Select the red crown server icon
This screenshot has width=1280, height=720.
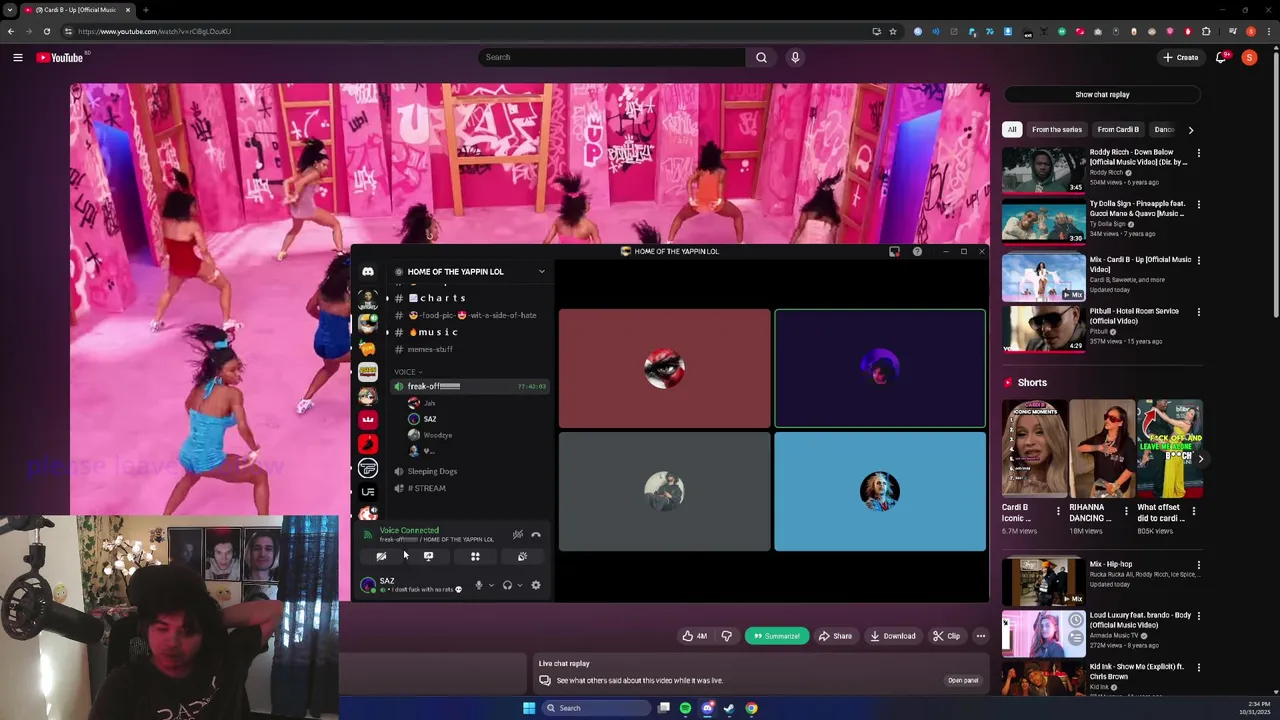tap(368, 420)
